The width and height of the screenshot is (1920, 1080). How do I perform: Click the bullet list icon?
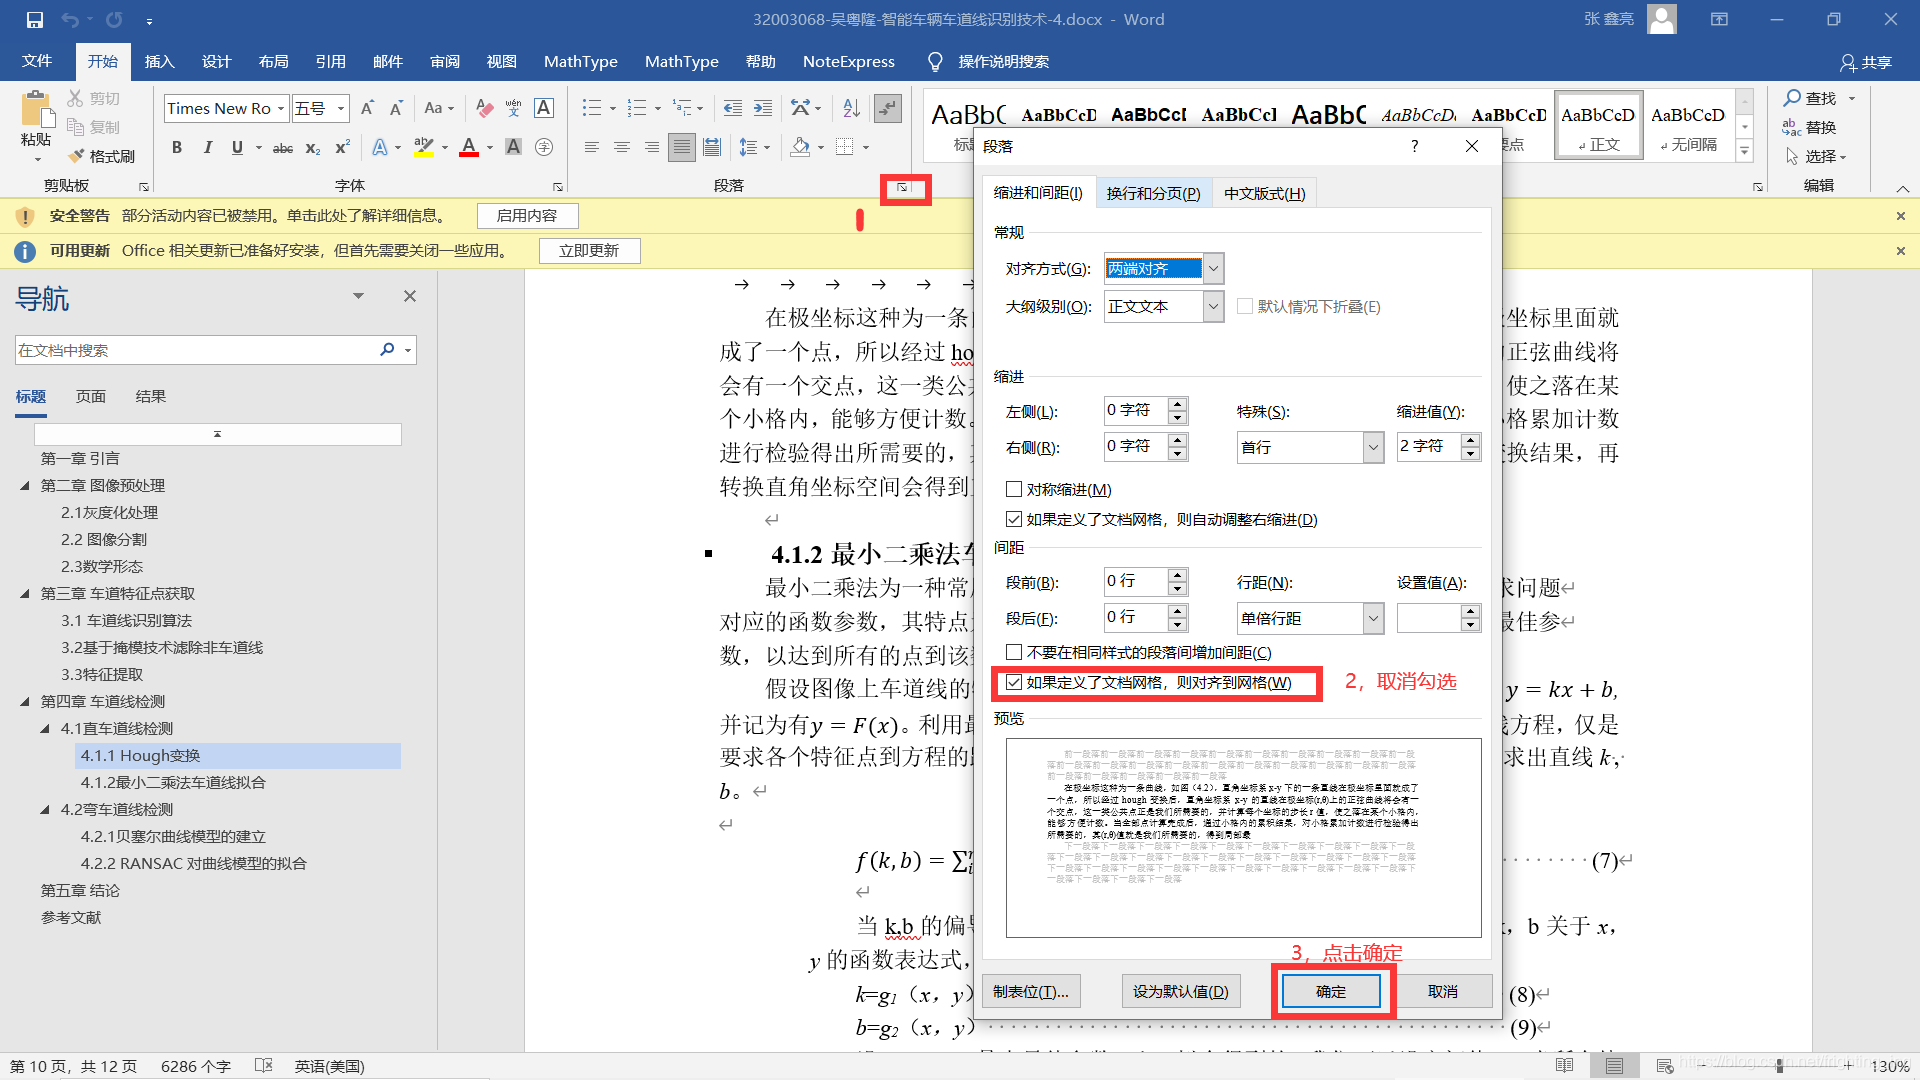(592, 108)
